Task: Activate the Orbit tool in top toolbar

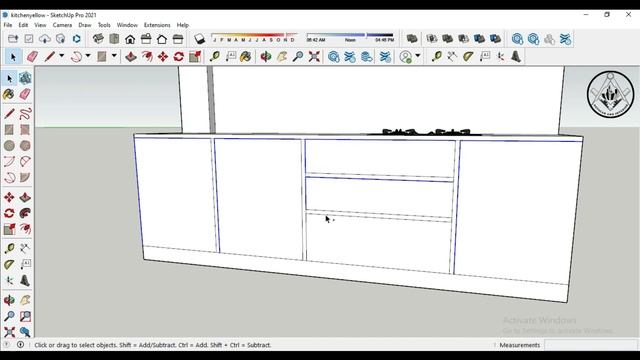Action: pos(266,56)
